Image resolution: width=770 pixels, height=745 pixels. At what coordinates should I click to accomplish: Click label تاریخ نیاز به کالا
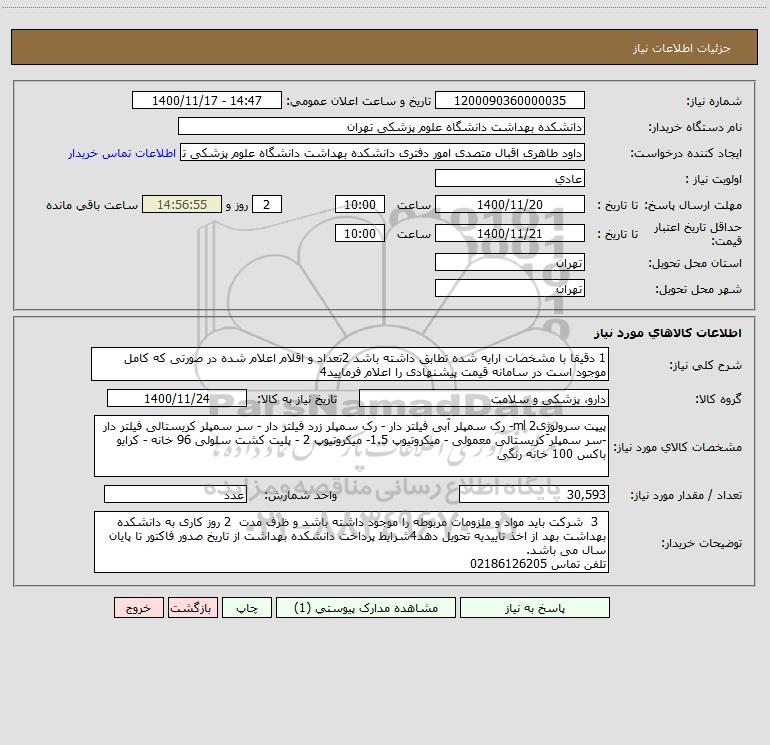pyautogui.click(x=297, y=399)
